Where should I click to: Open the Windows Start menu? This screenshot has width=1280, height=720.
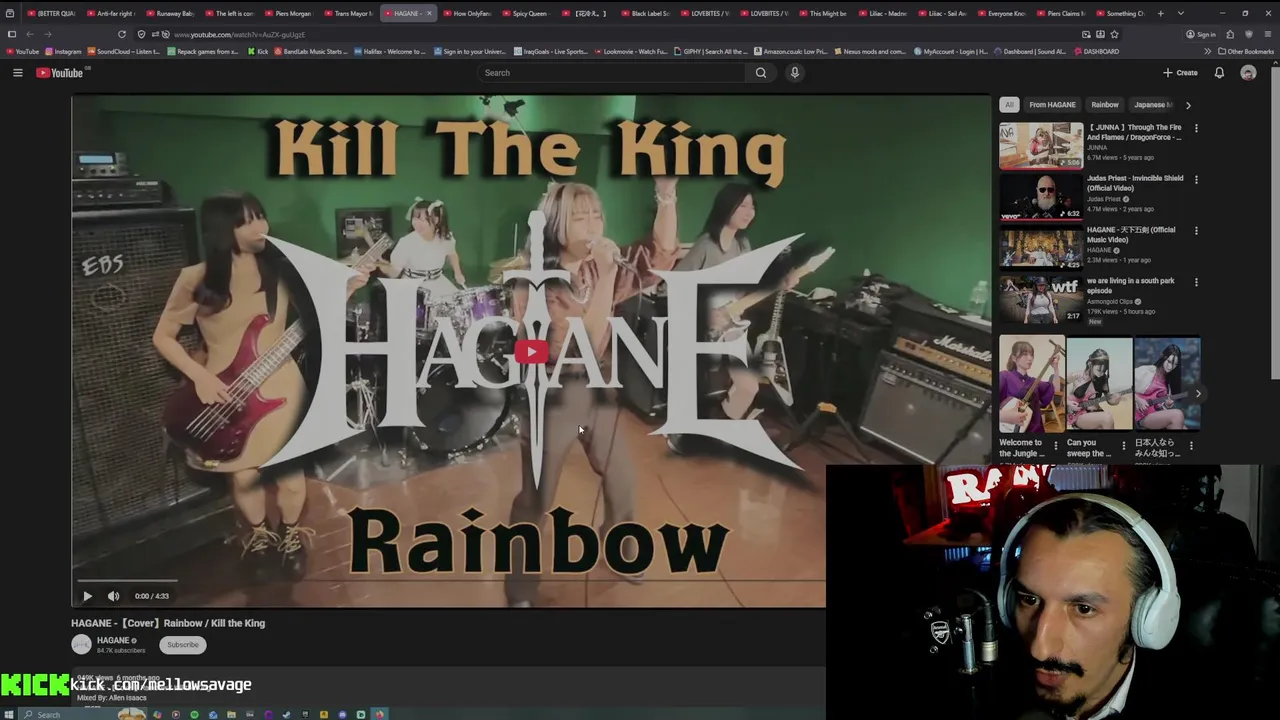coord(11,714)
